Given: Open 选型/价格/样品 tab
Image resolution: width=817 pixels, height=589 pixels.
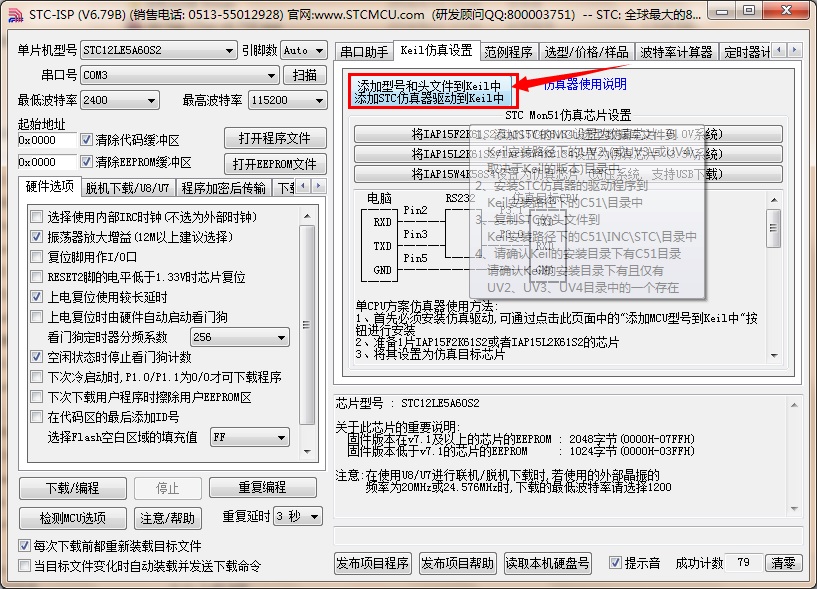Looking at the screenshot, I should pyautogui.click(x=586, y=52).
